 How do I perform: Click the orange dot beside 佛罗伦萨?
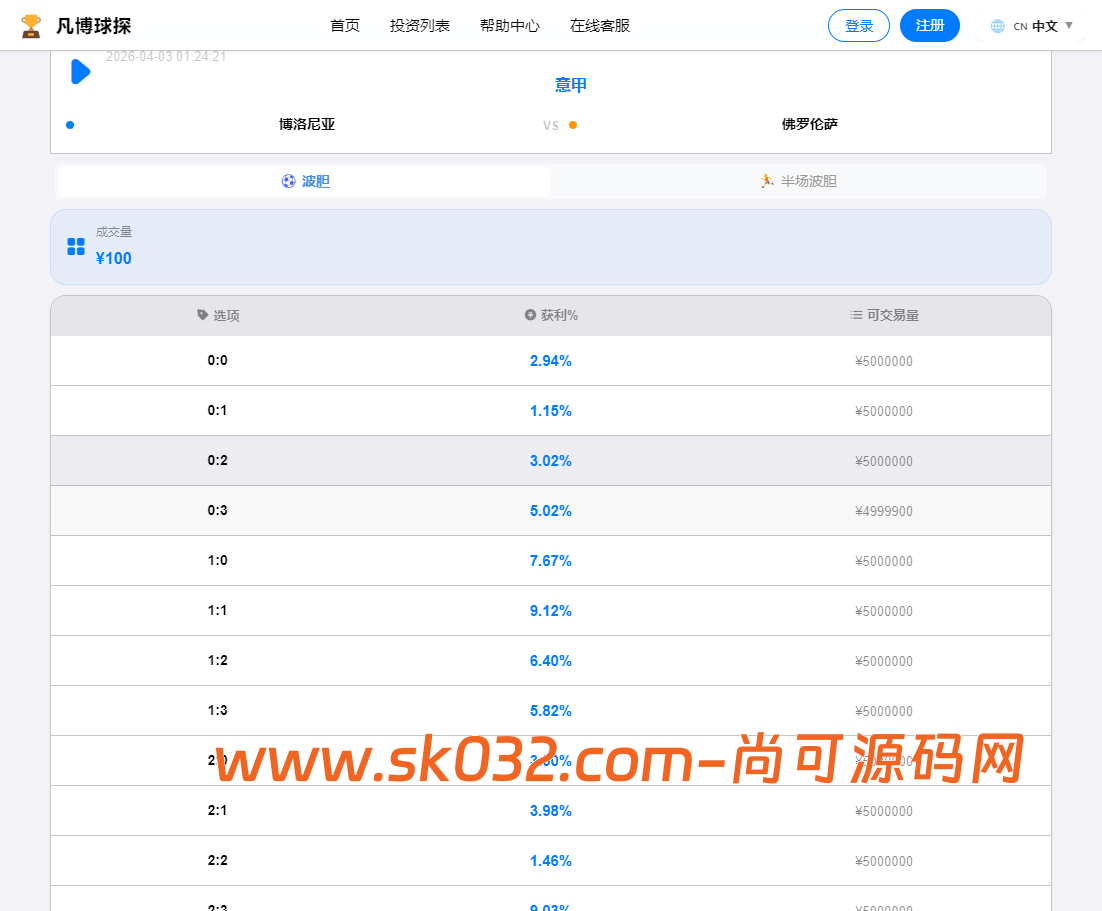(573, 126)
